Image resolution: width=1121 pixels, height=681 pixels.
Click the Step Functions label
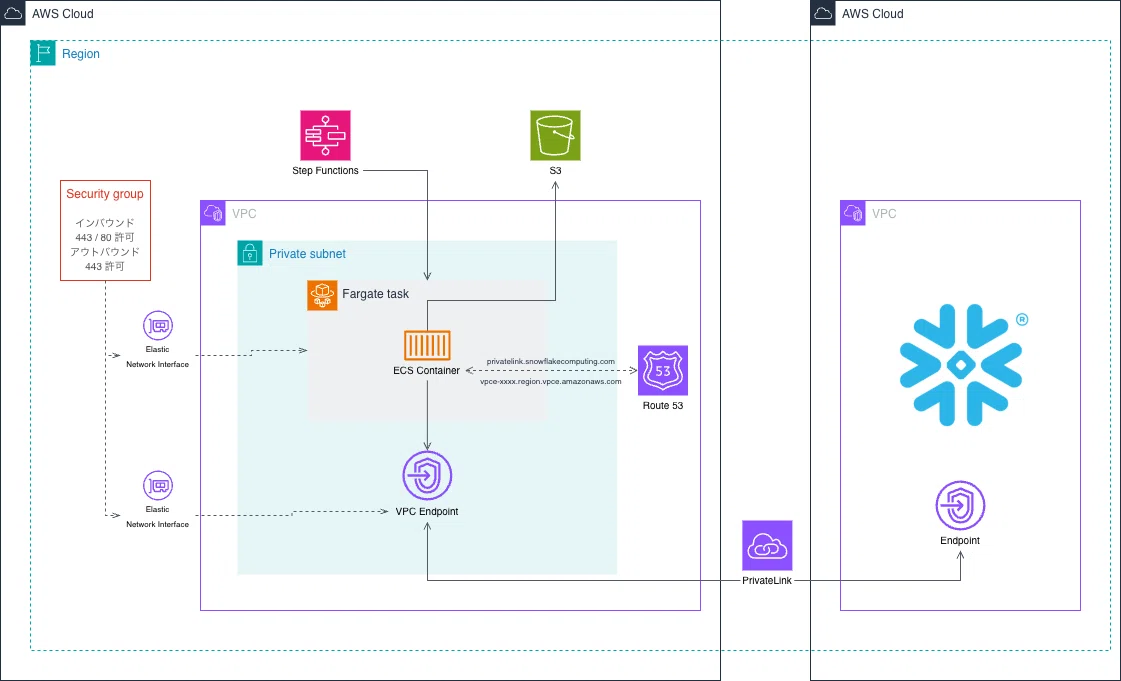pos(325,170)
